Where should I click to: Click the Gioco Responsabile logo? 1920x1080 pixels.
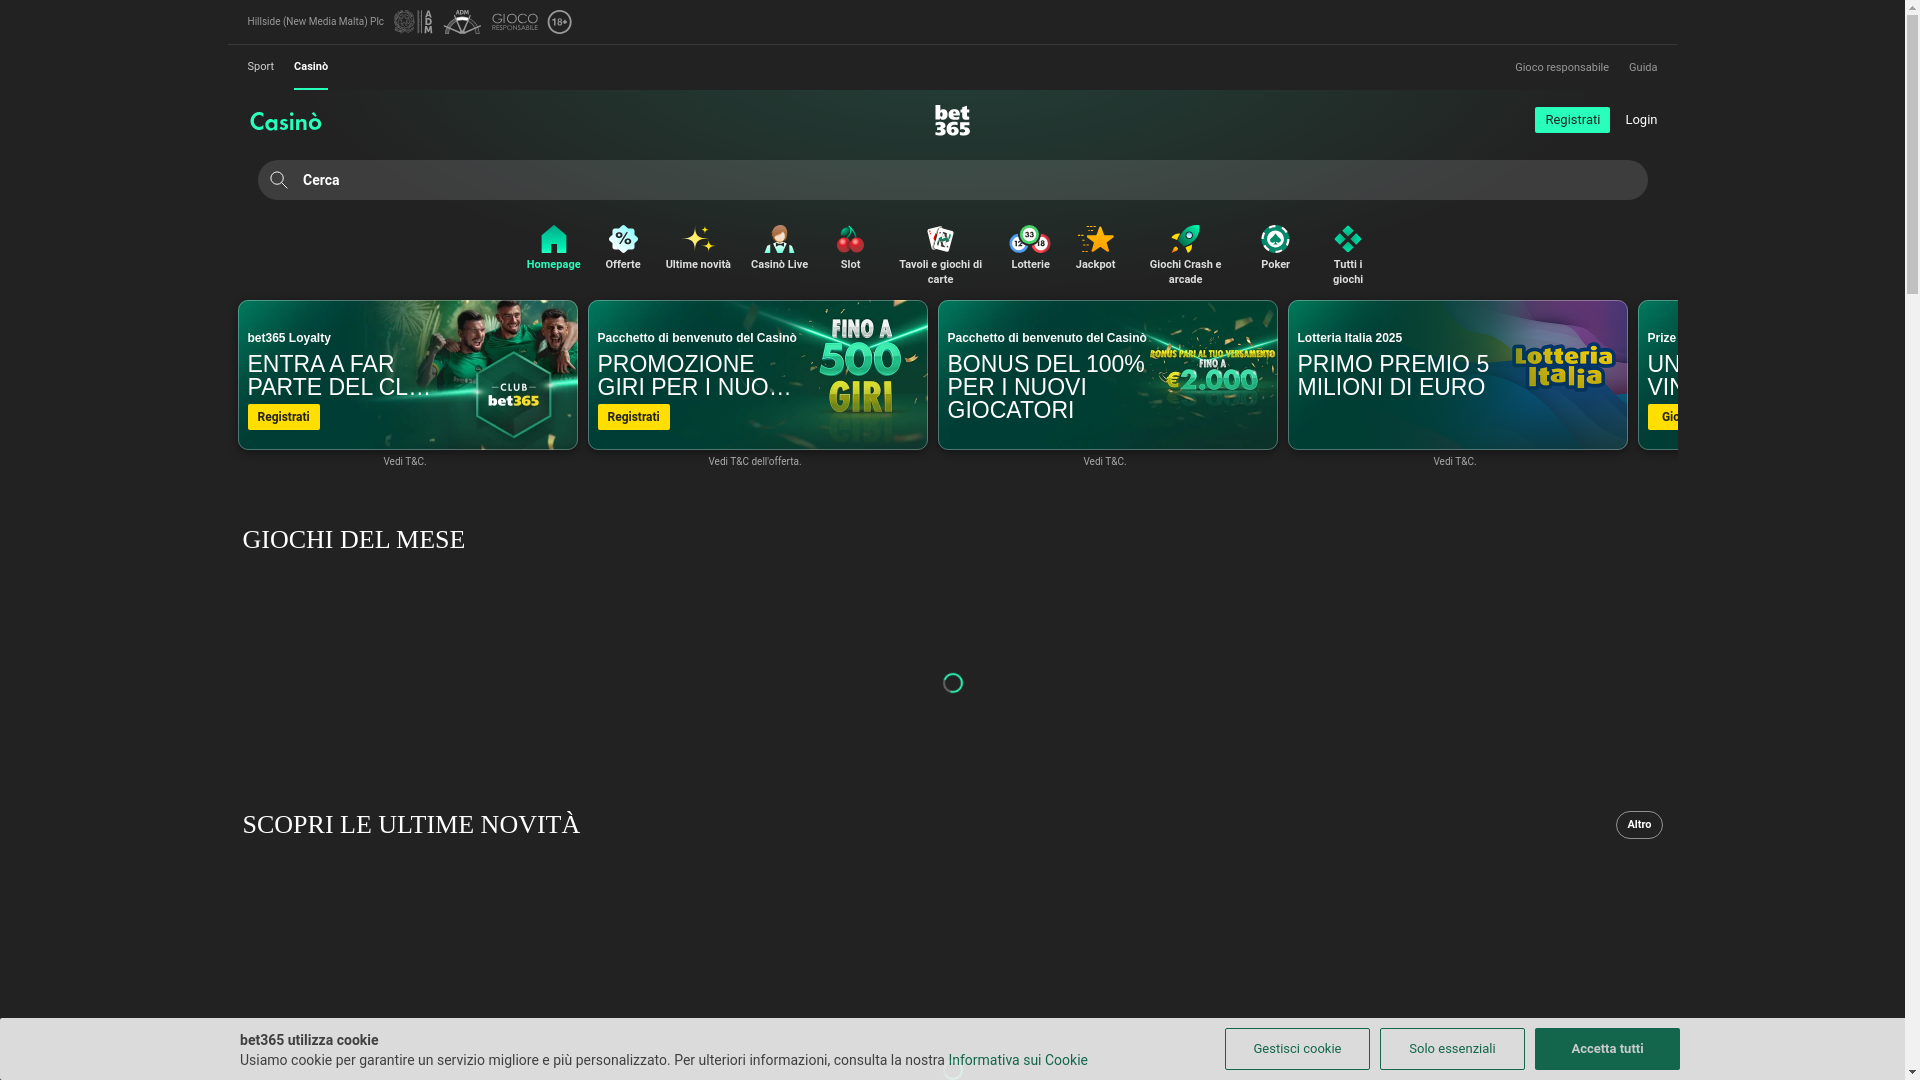click(x=515, y=22)
